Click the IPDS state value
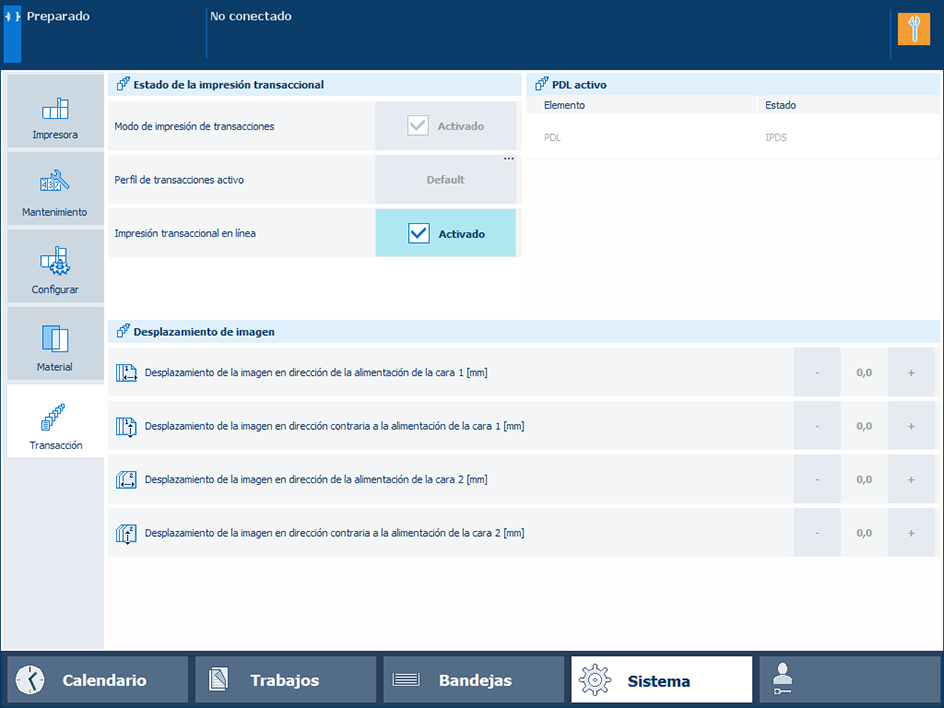Viewport: 944px width, 708px height. (776, 137)
